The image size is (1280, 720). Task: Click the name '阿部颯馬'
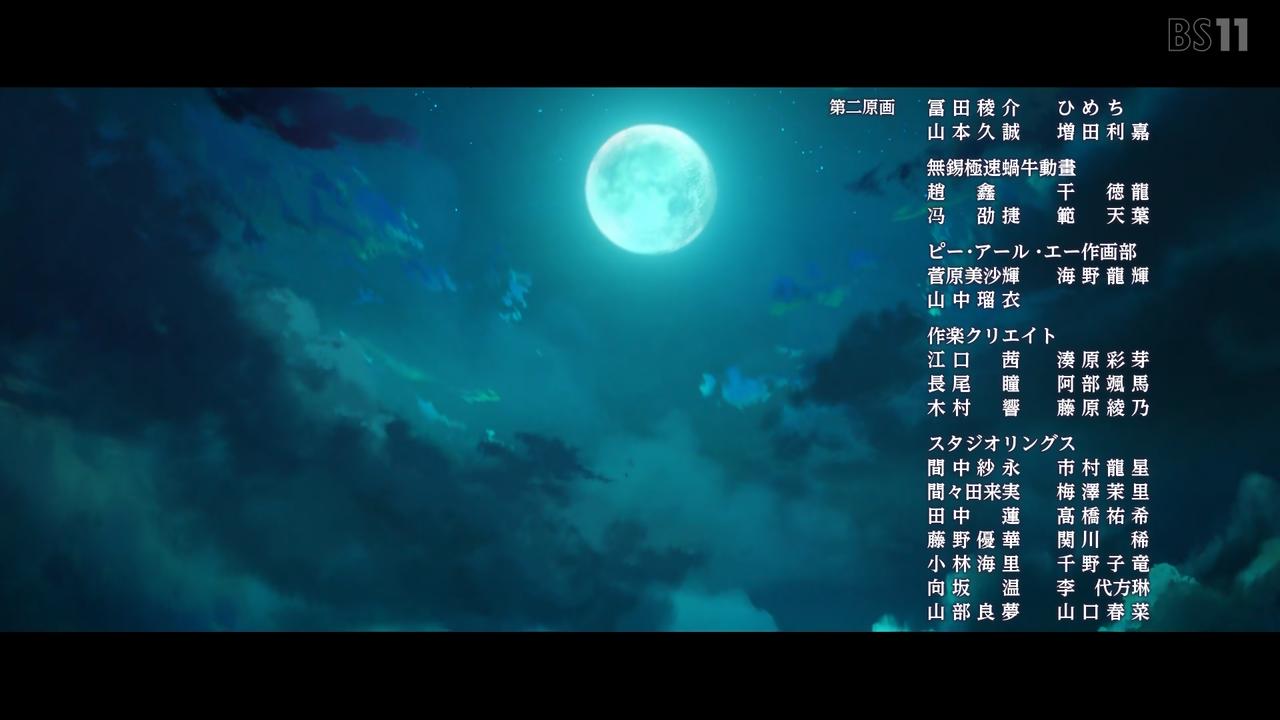click(x=1103, y=384)
